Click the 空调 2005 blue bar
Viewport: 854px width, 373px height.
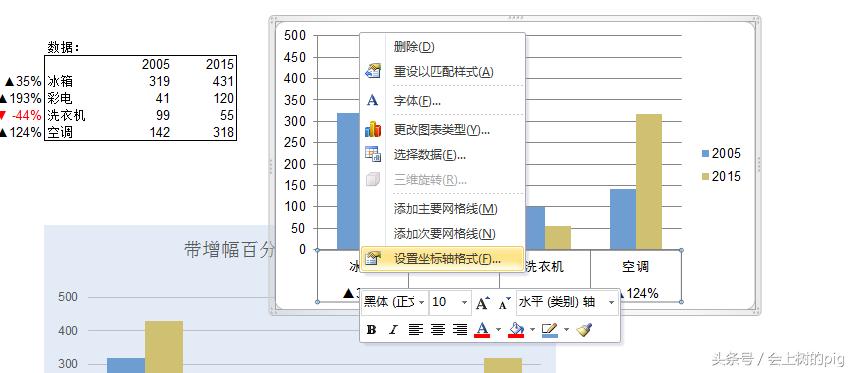pos(623,219)
